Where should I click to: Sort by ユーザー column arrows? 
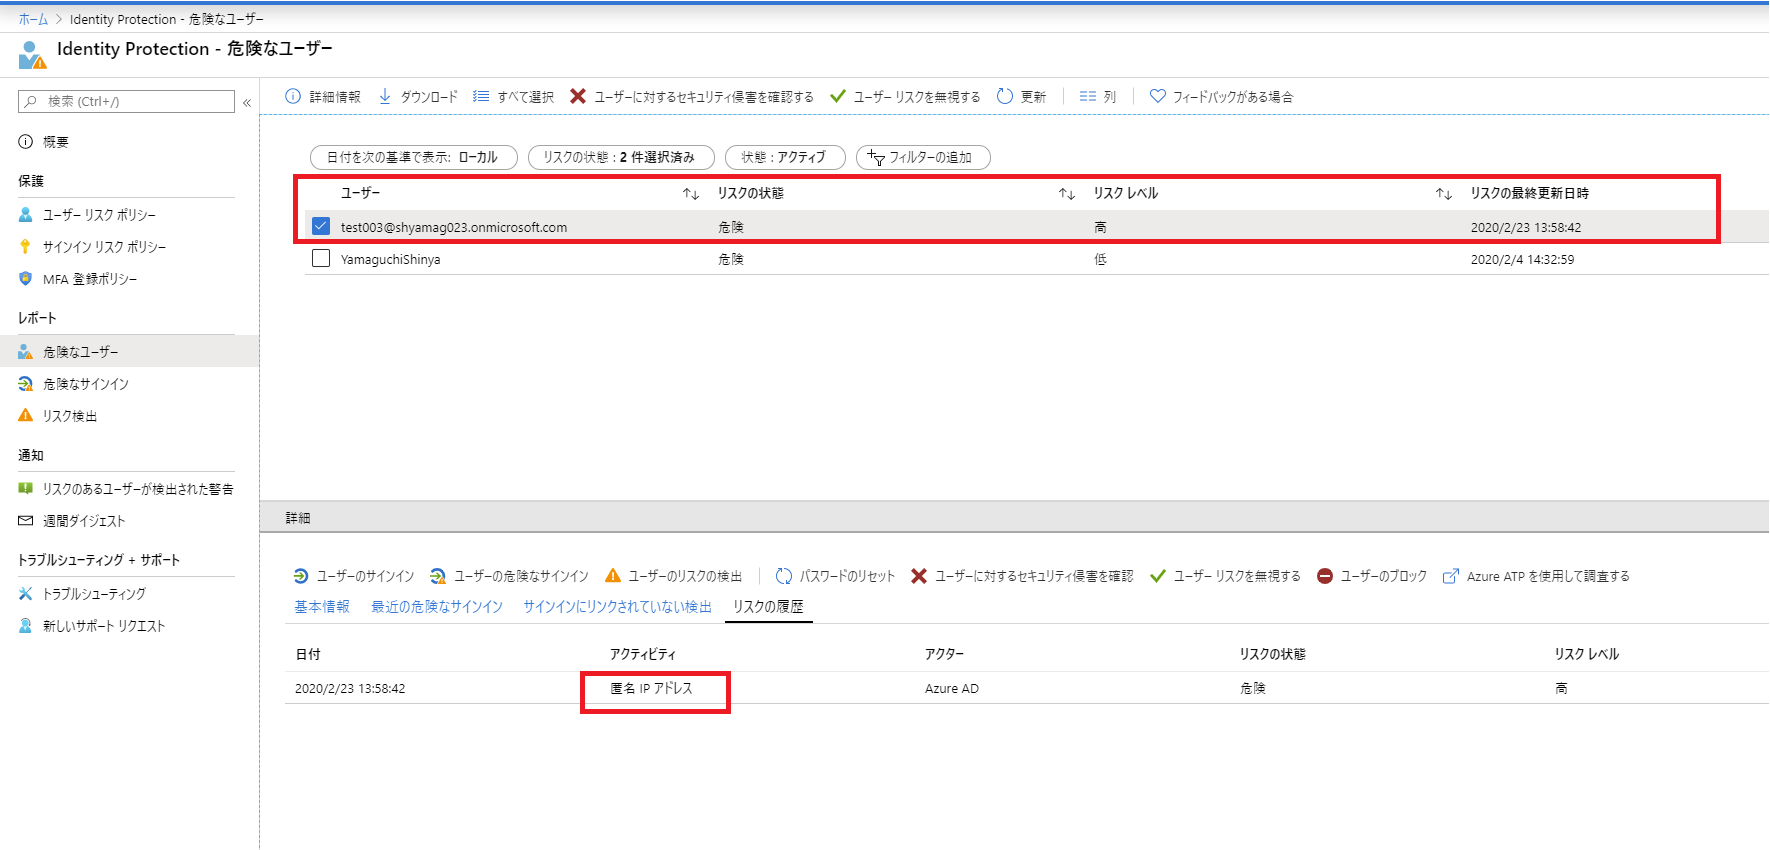(691, 194)
